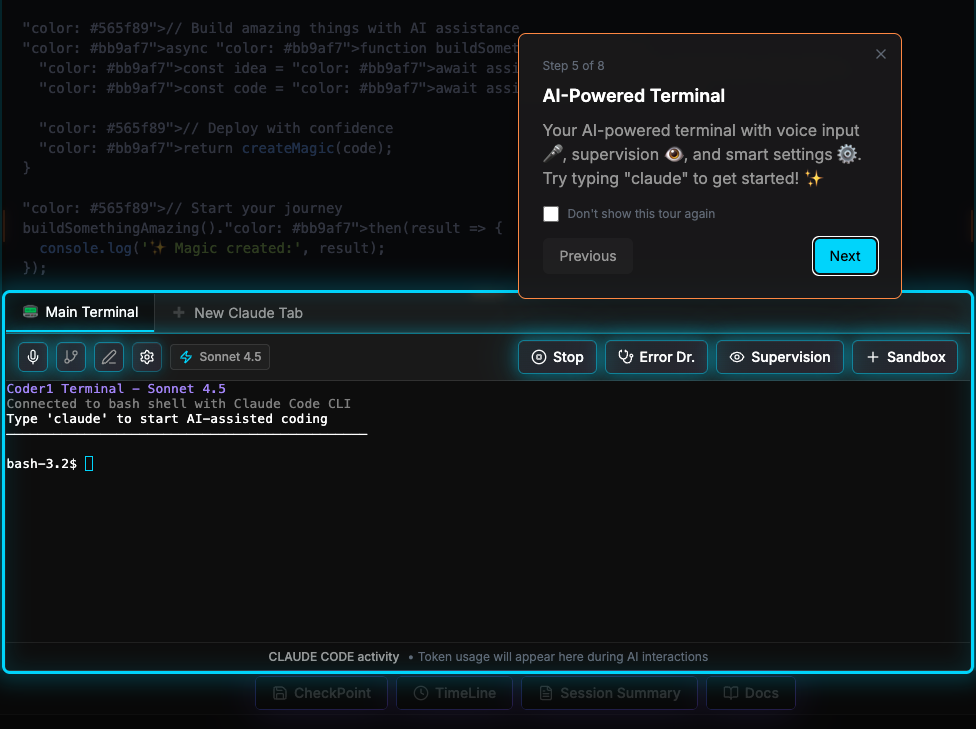Screen dimensions: 976x729
Task: Open the Sonnet 4.5 model selector
Action: [220, 357]
